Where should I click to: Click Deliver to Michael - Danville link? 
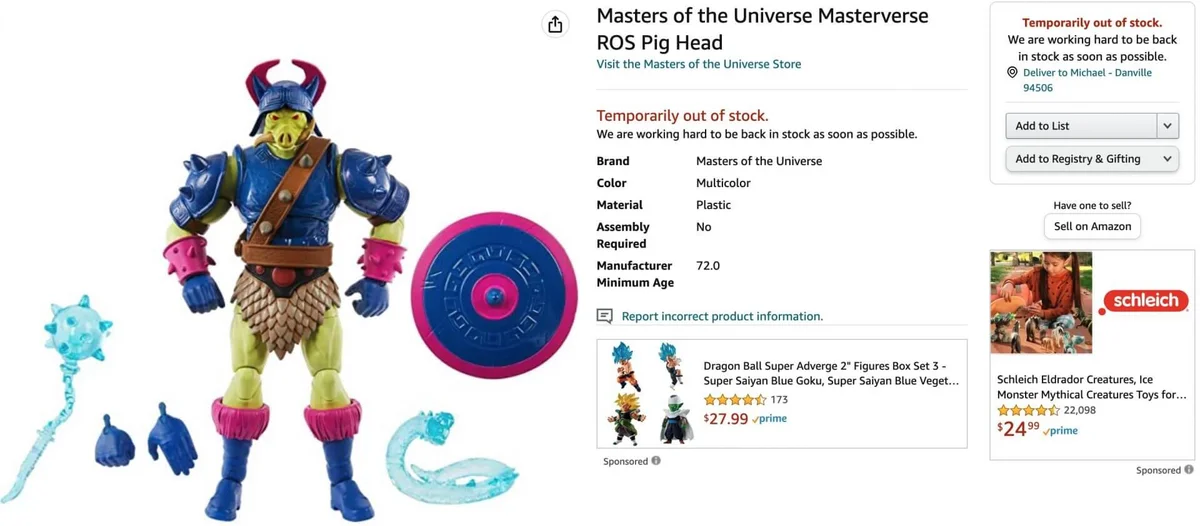click(1087, 80)
